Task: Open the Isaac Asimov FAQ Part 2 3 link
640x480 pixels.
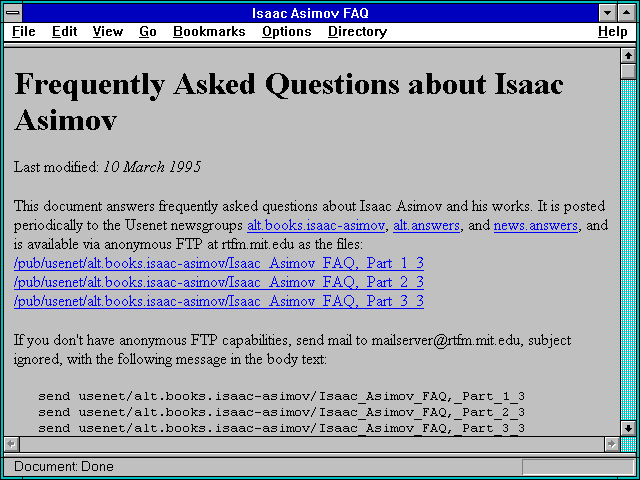Action: point(219,282)
